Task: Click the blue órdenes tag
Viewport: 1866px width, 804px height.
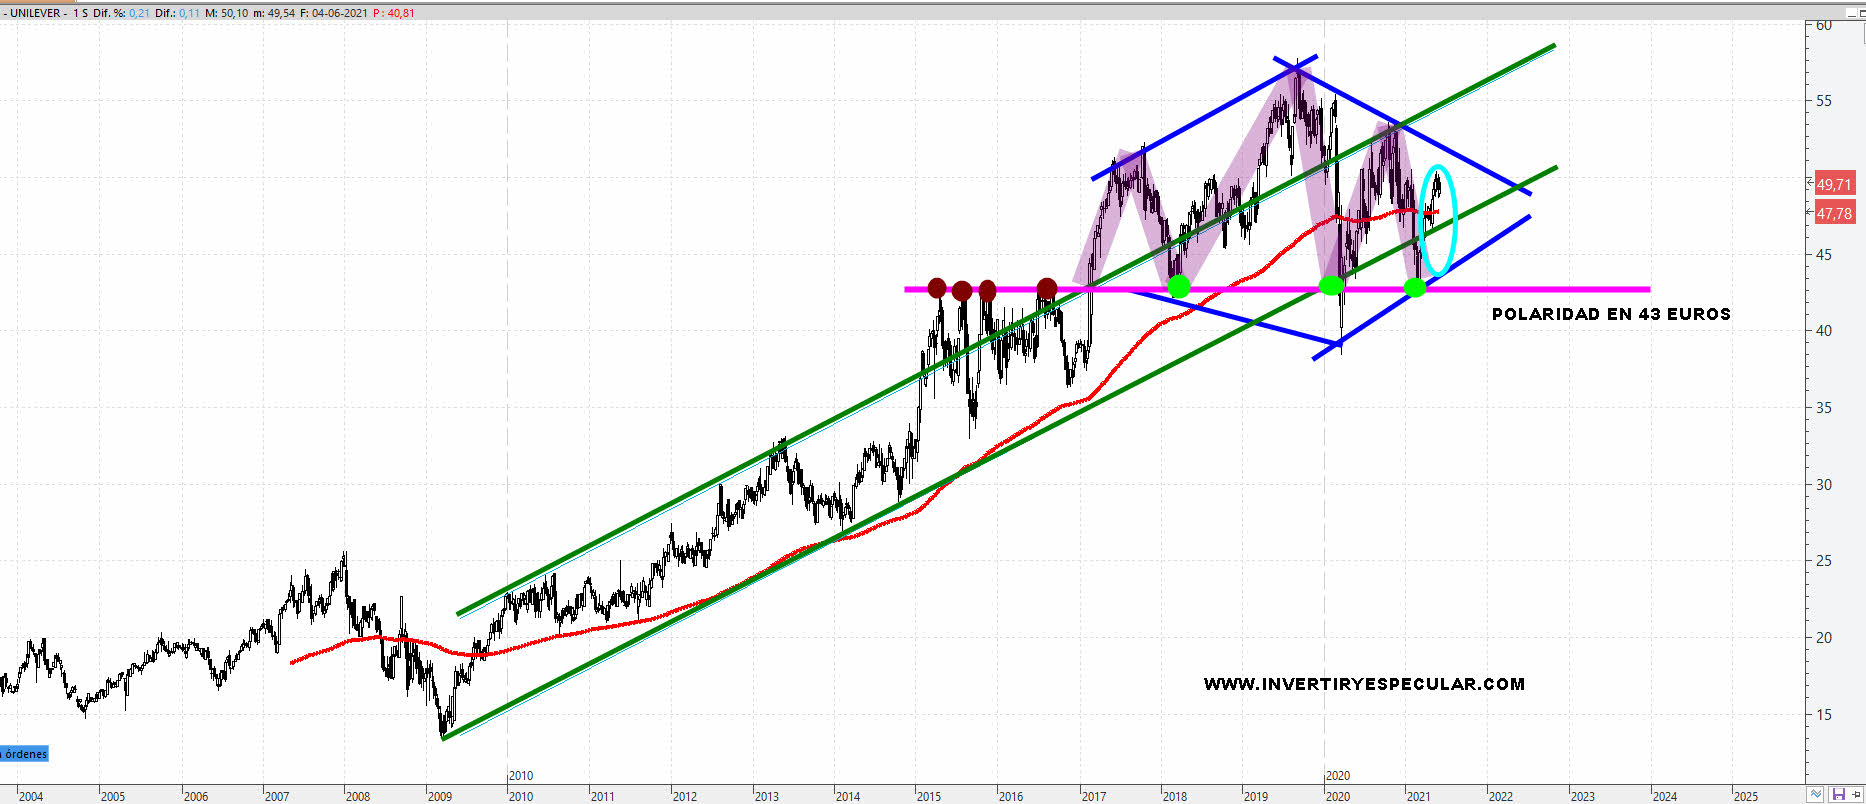Action: coord(24,754)
